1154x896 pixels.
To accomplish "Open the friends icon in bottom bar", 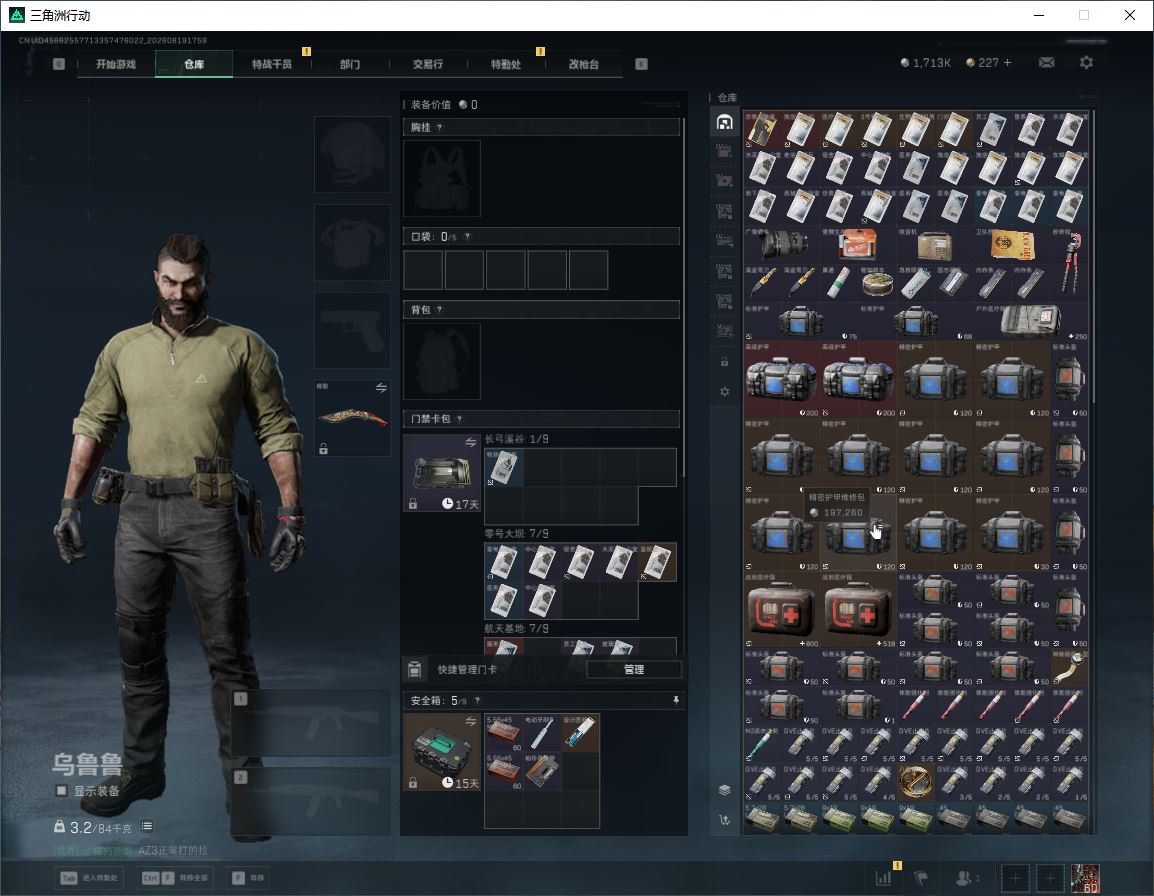I will point(967,878).
